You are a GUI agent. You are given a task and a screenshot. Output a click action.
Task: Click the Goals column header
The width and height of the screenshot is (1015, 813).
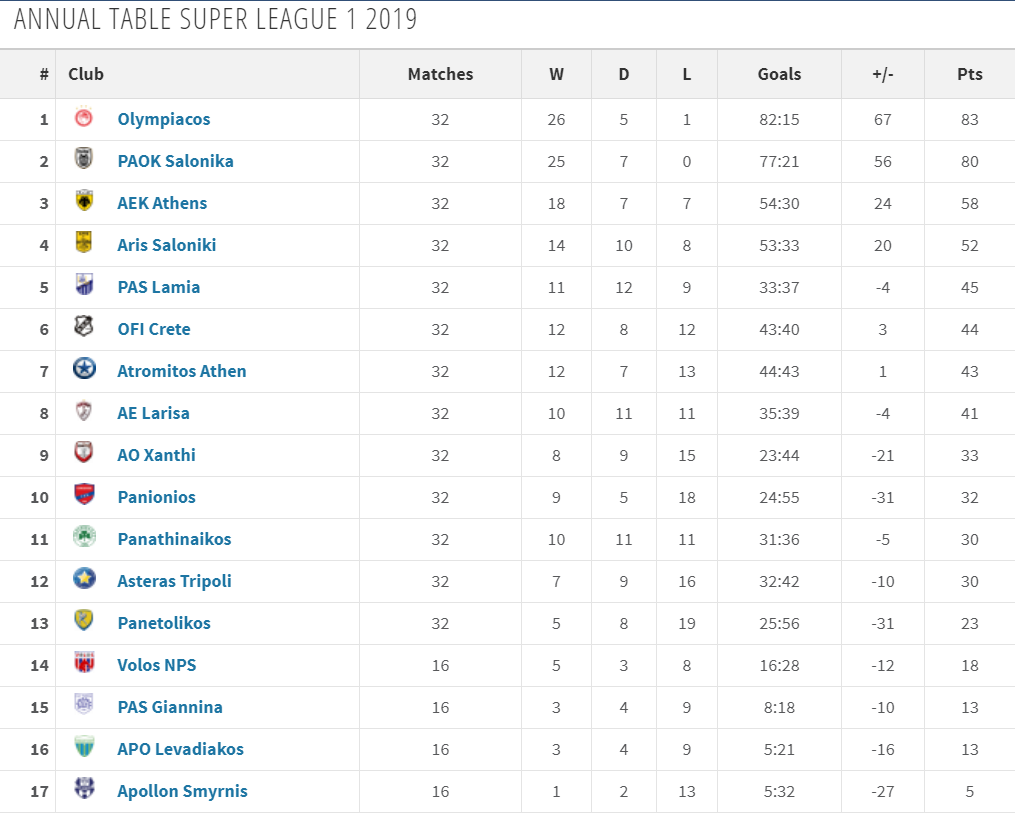click(779, 74)
